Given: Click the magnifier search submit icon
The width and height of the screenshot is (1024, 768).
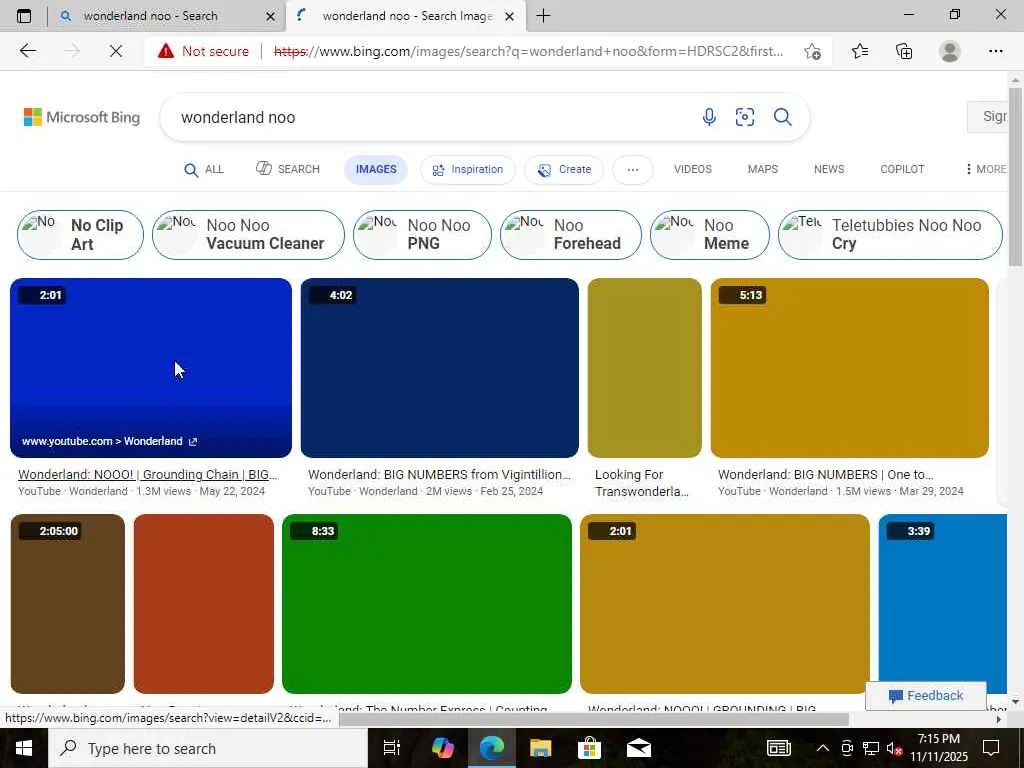Looking at the screenshot, I should tap(782, 117).
